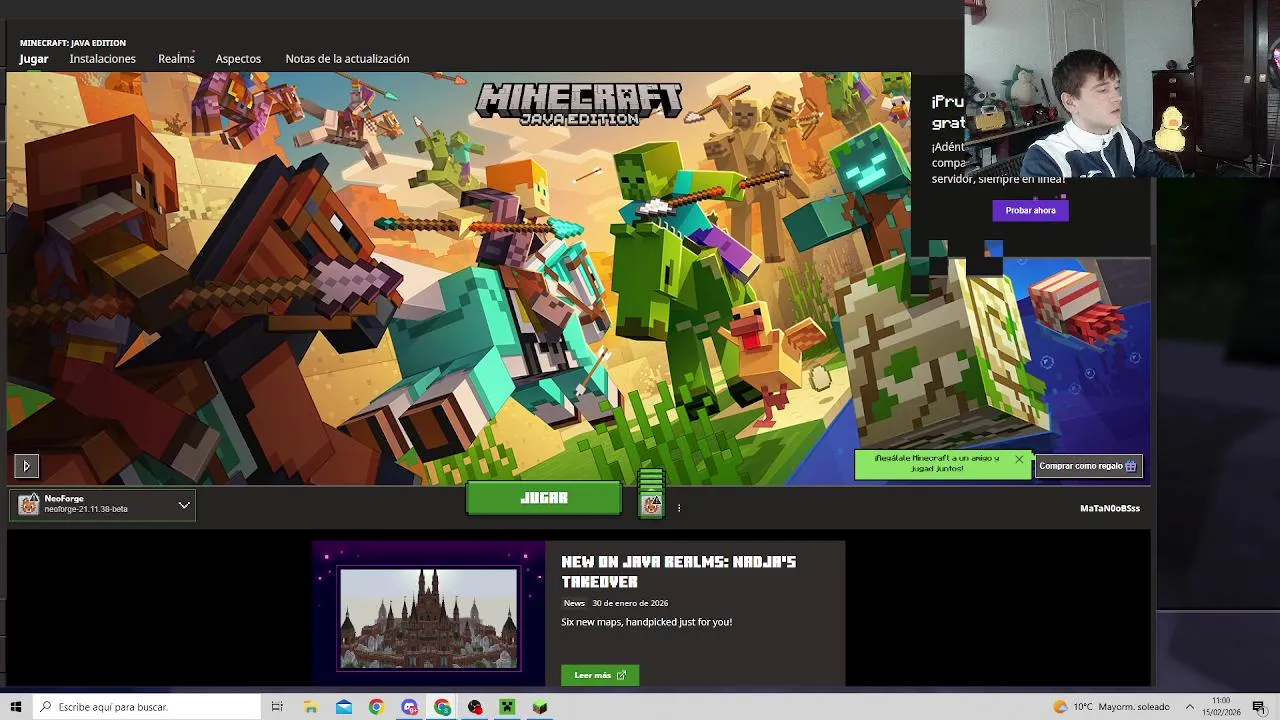This screenshot has width=1280, height=720.
Task: Click the weather widget showing 10°C
Action: pos(1111,707)
